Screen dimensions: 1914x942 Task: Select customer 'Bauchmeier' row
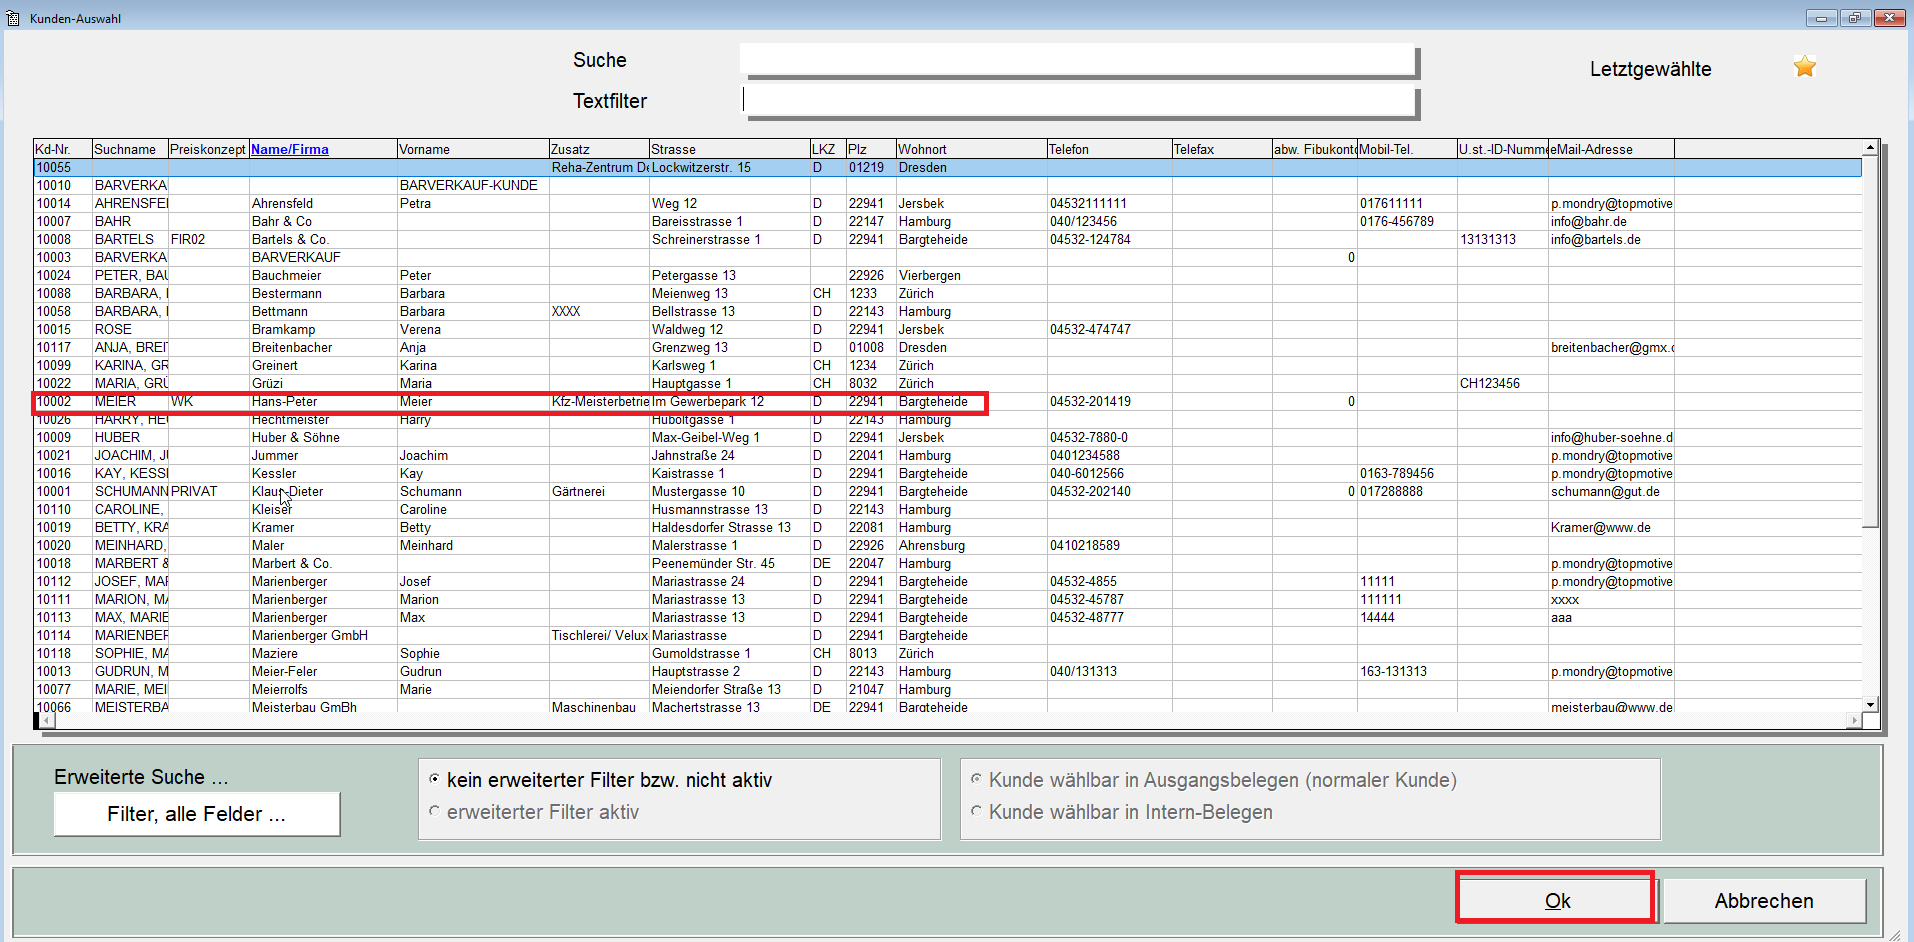pos(948,275)
